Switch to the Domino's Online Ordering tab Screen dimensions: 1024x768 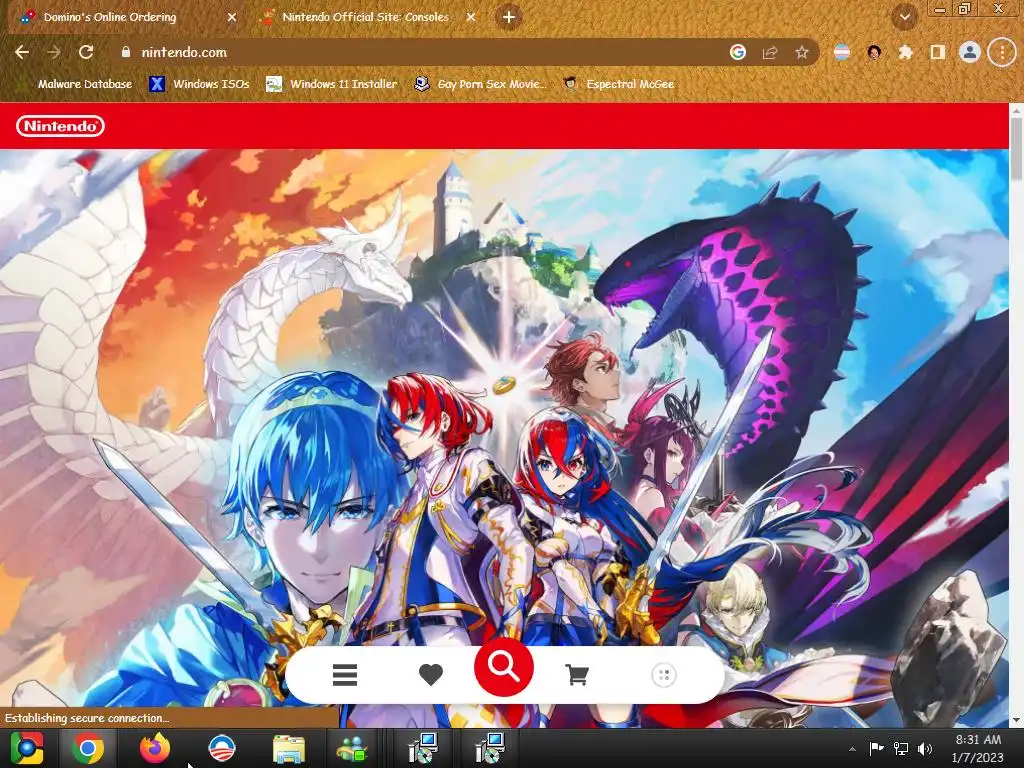coord(128,17)
